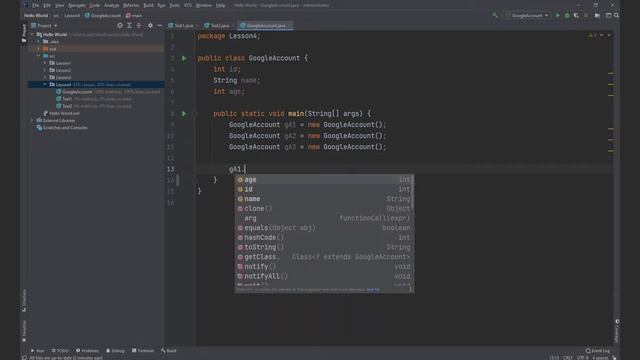Open Search Everywhere magnifier icon
The image size is (640, 360).
click(x=616, y=16)
